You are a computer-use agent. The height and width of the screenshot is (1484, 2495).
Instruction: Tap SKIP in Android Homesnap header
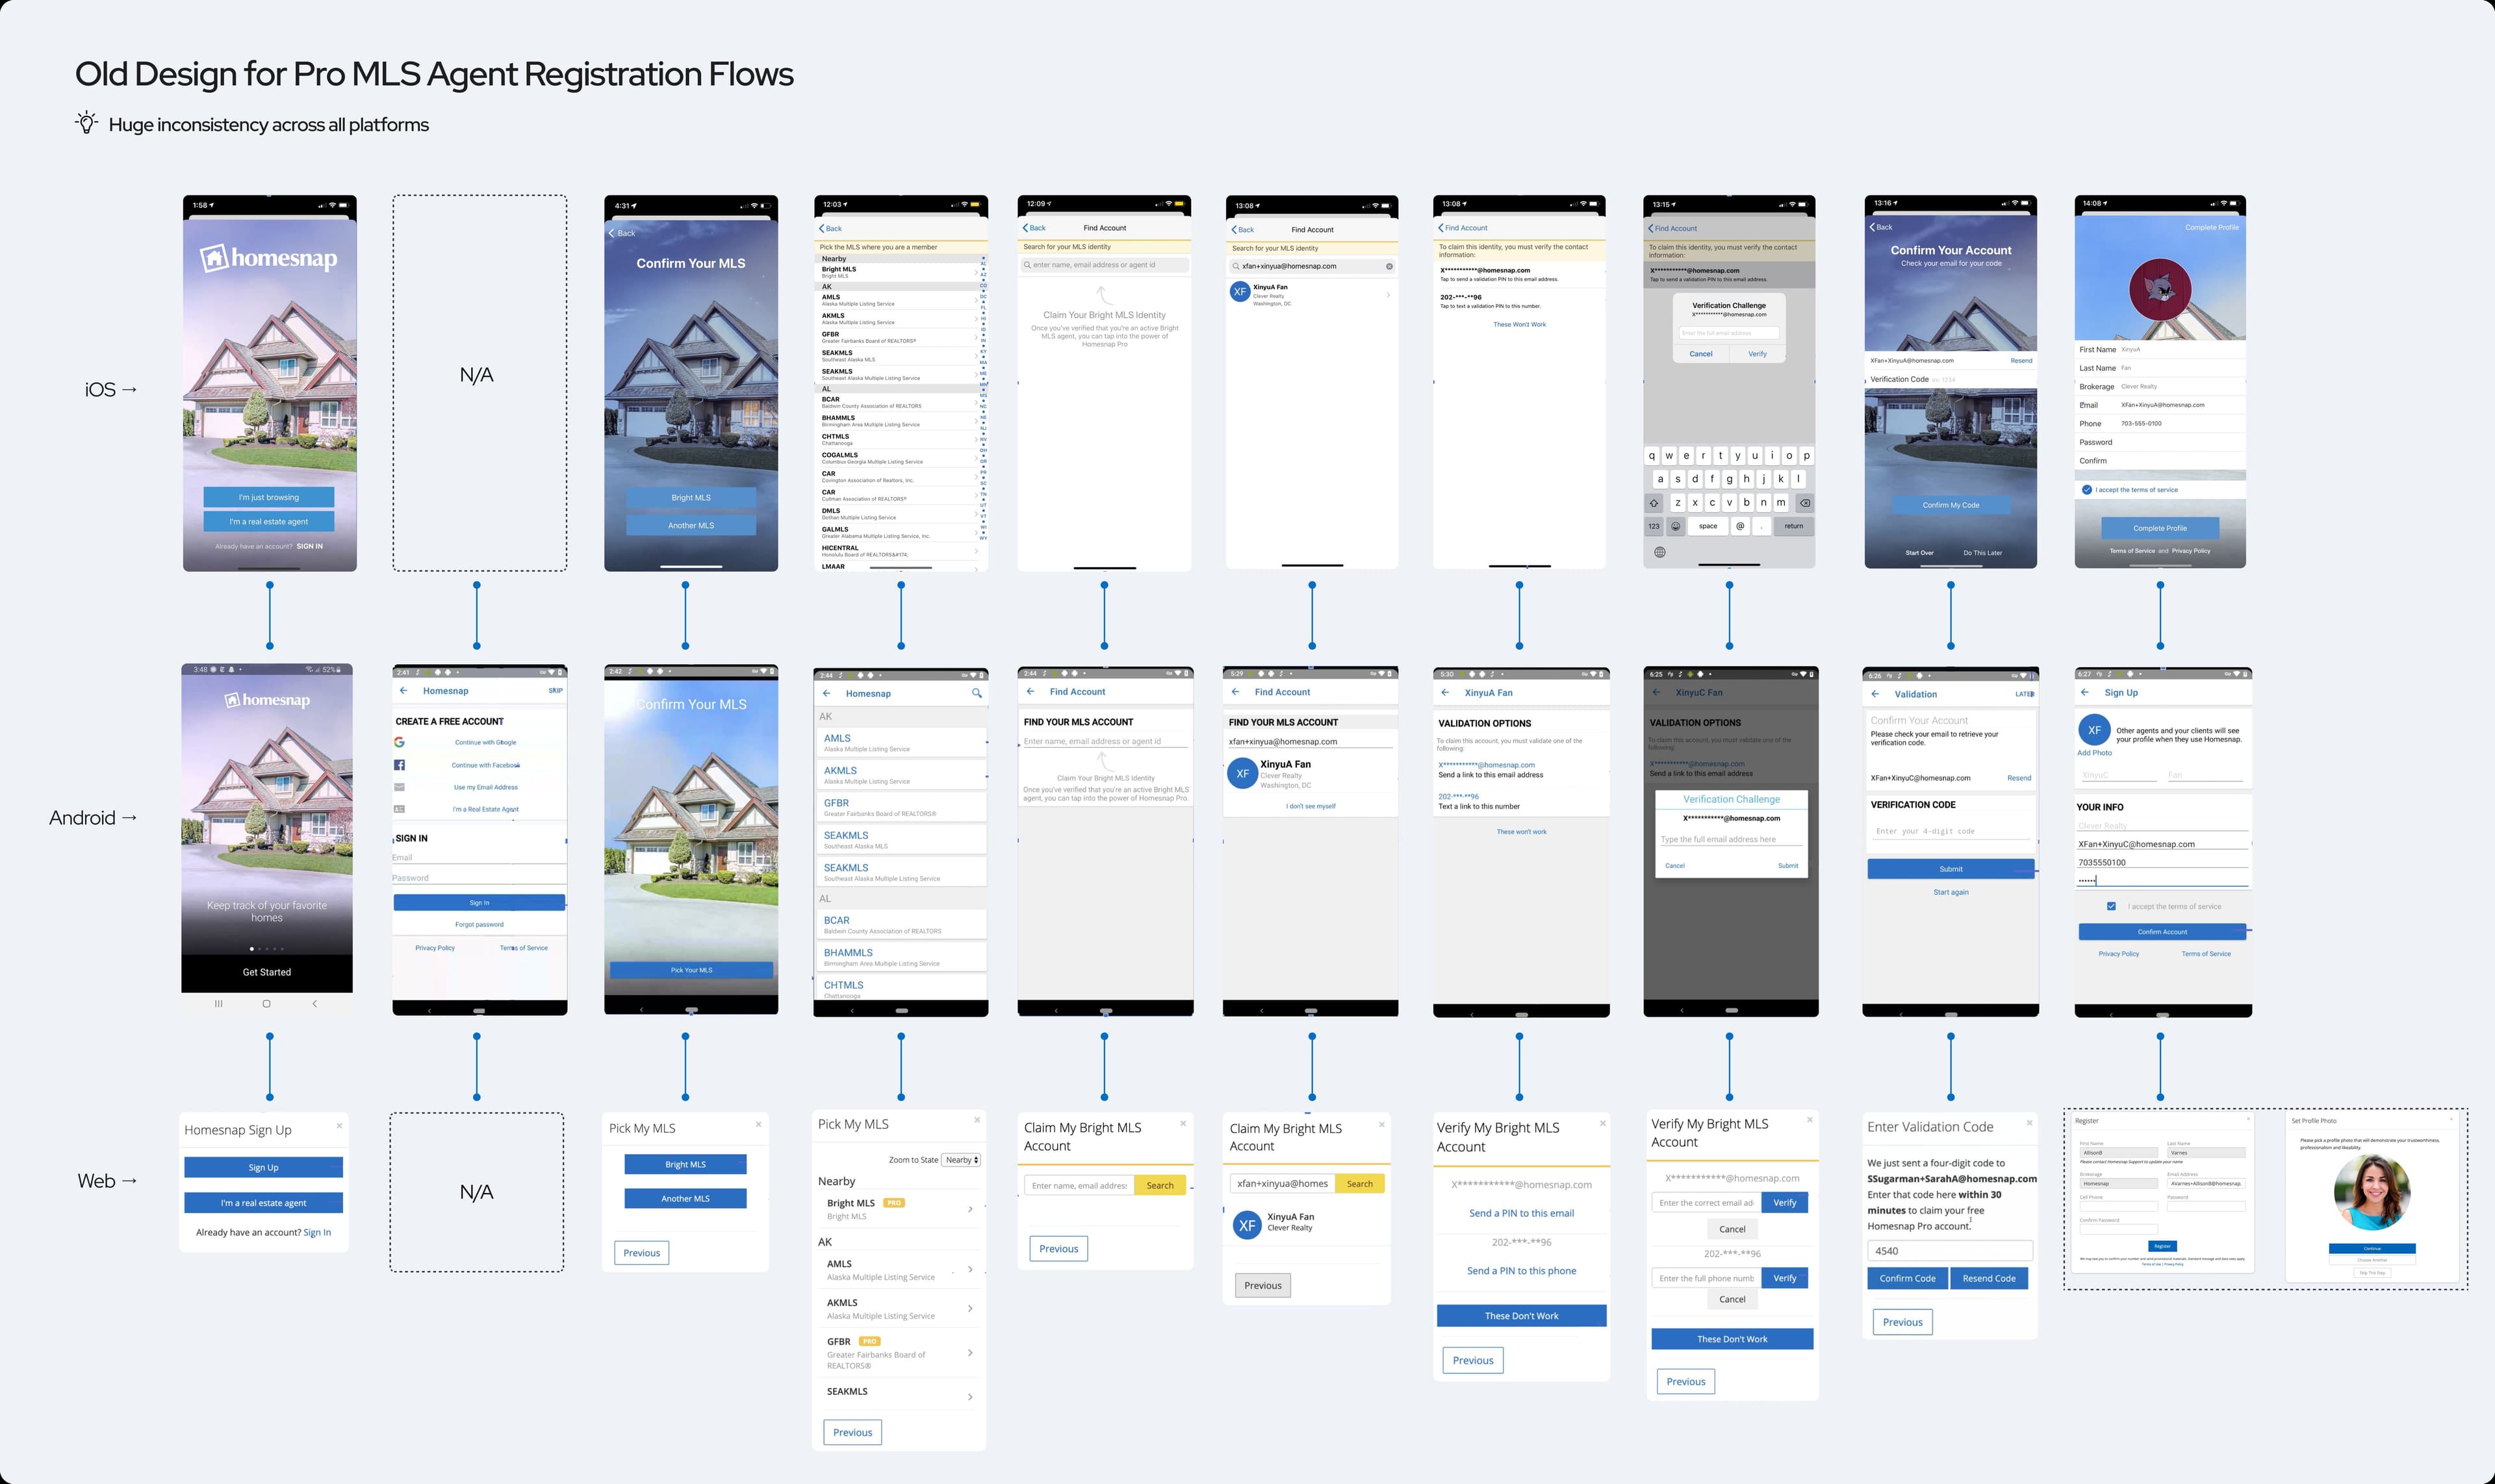click(555, 691)
